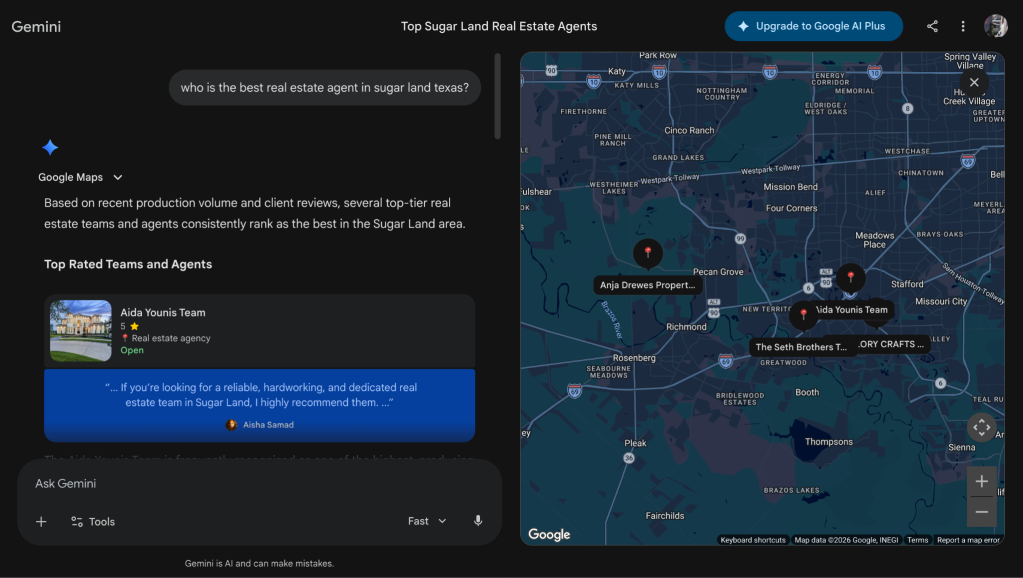
Task: Zoom out the map with minus button
Action: pyautogui.click(x=981, y=511)
